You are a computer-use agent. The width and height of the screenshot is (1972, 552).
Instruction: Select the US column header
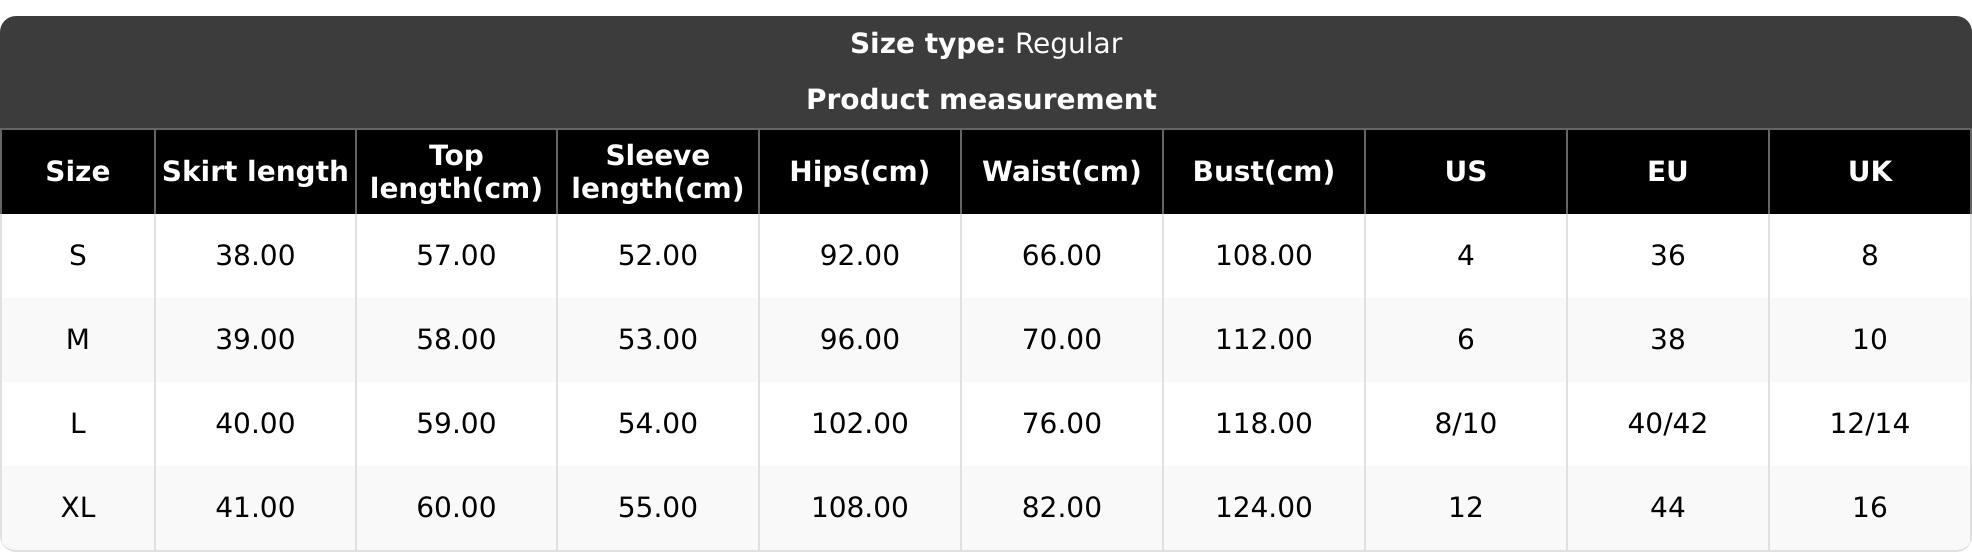[x=1465, y=172]
